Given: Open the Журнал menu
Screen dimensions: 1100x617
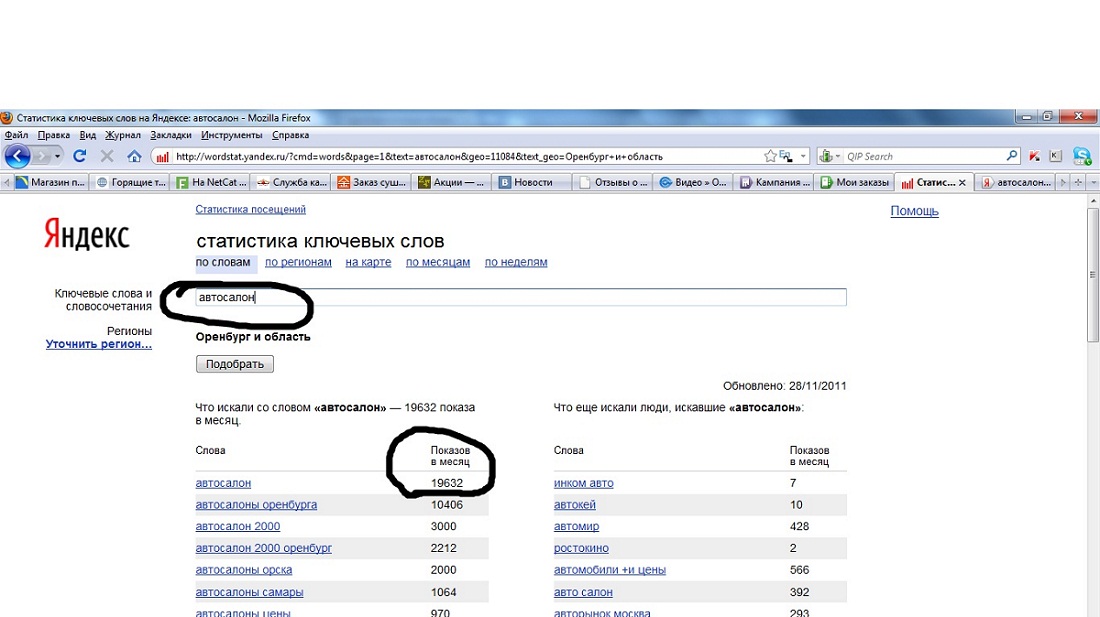Looking at the screenshot, I should 123,135.
